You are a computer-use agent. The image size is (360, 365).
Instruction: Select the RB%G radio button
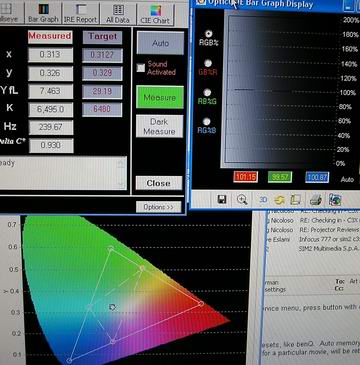pyautogui.click(x=207, y=92)
